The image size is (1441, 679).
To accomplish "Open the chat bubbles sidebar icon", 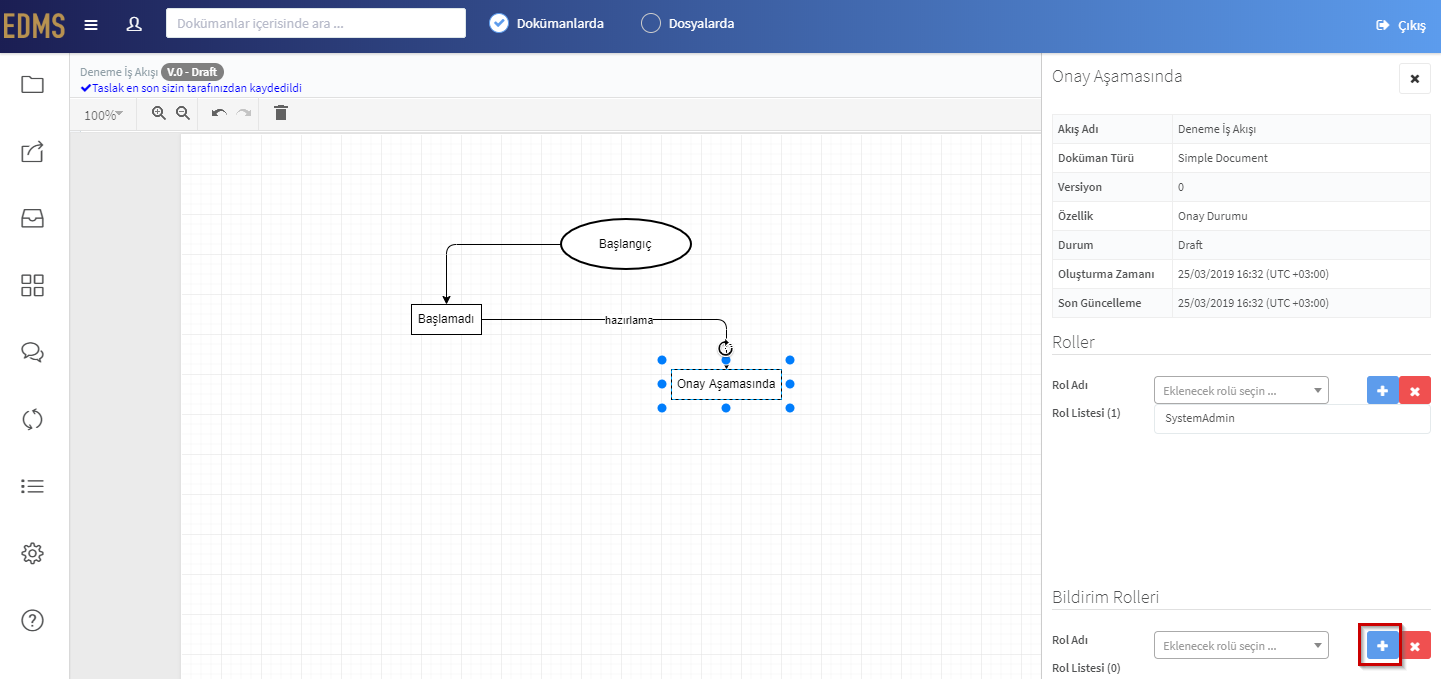I will tap(33, 352).
